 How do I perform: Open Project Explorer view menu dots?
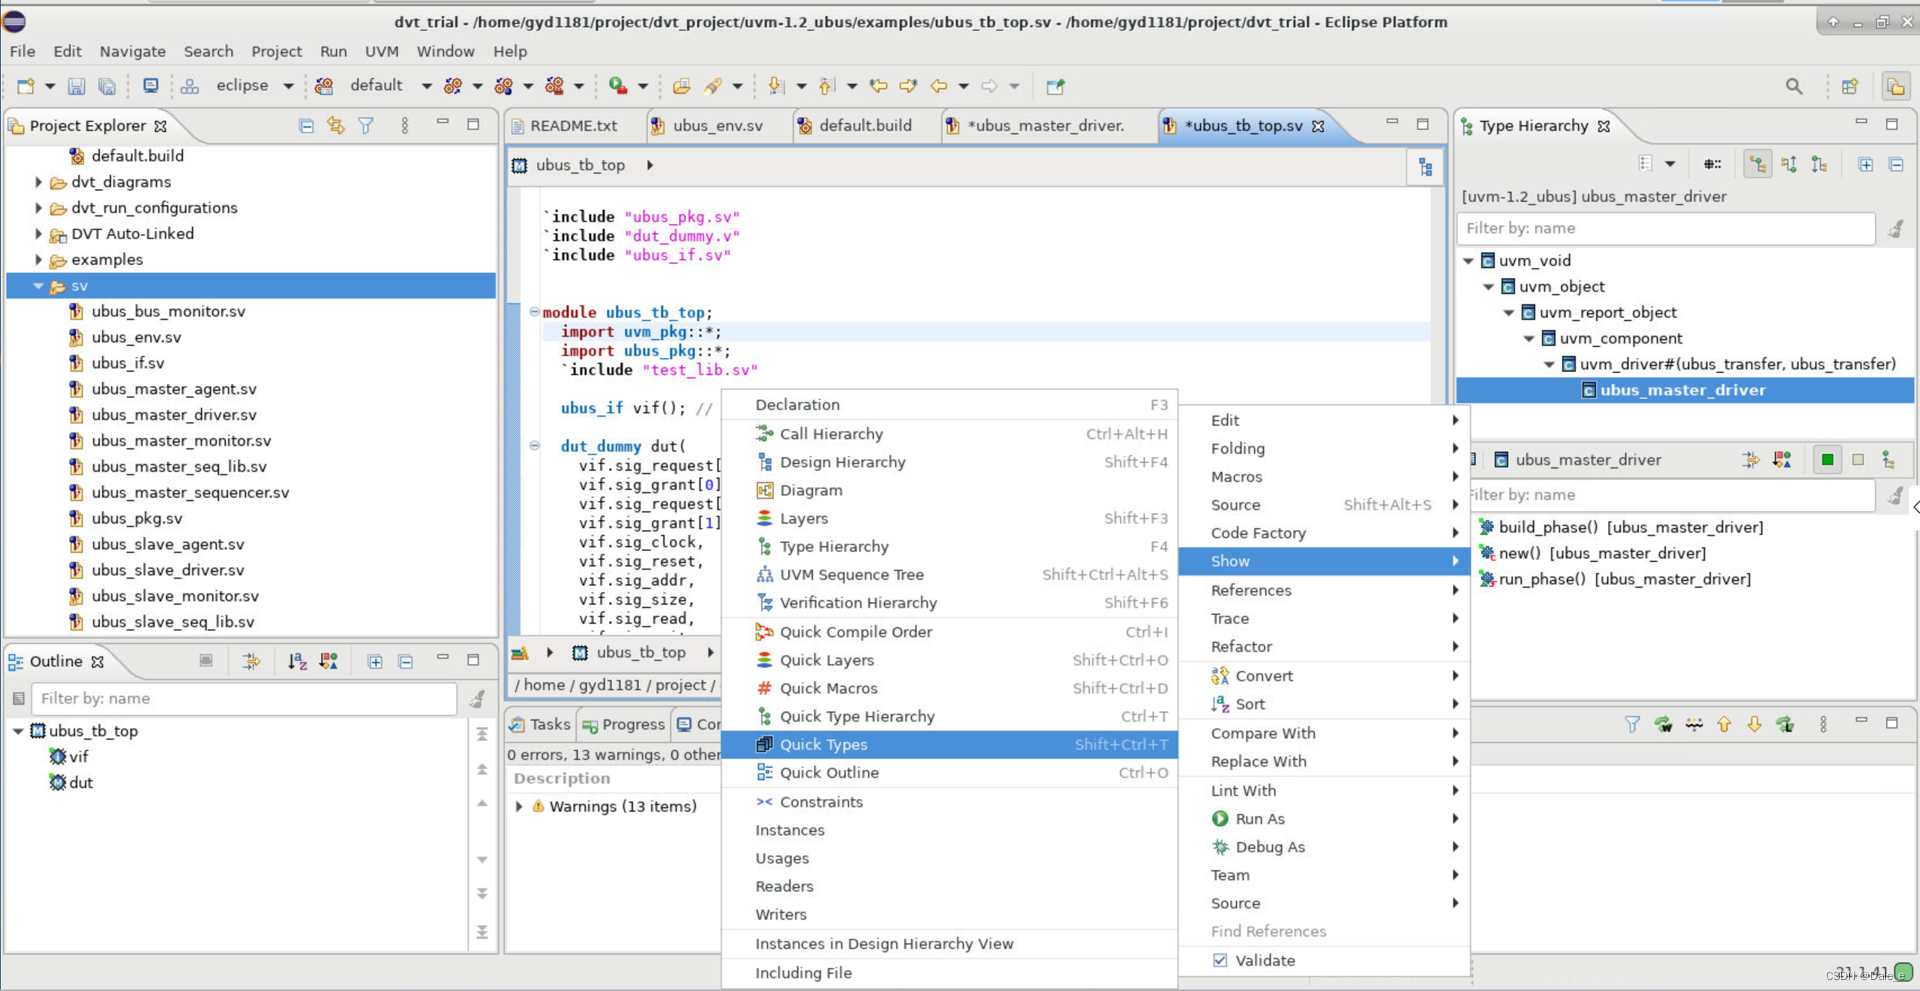point(405,126)
